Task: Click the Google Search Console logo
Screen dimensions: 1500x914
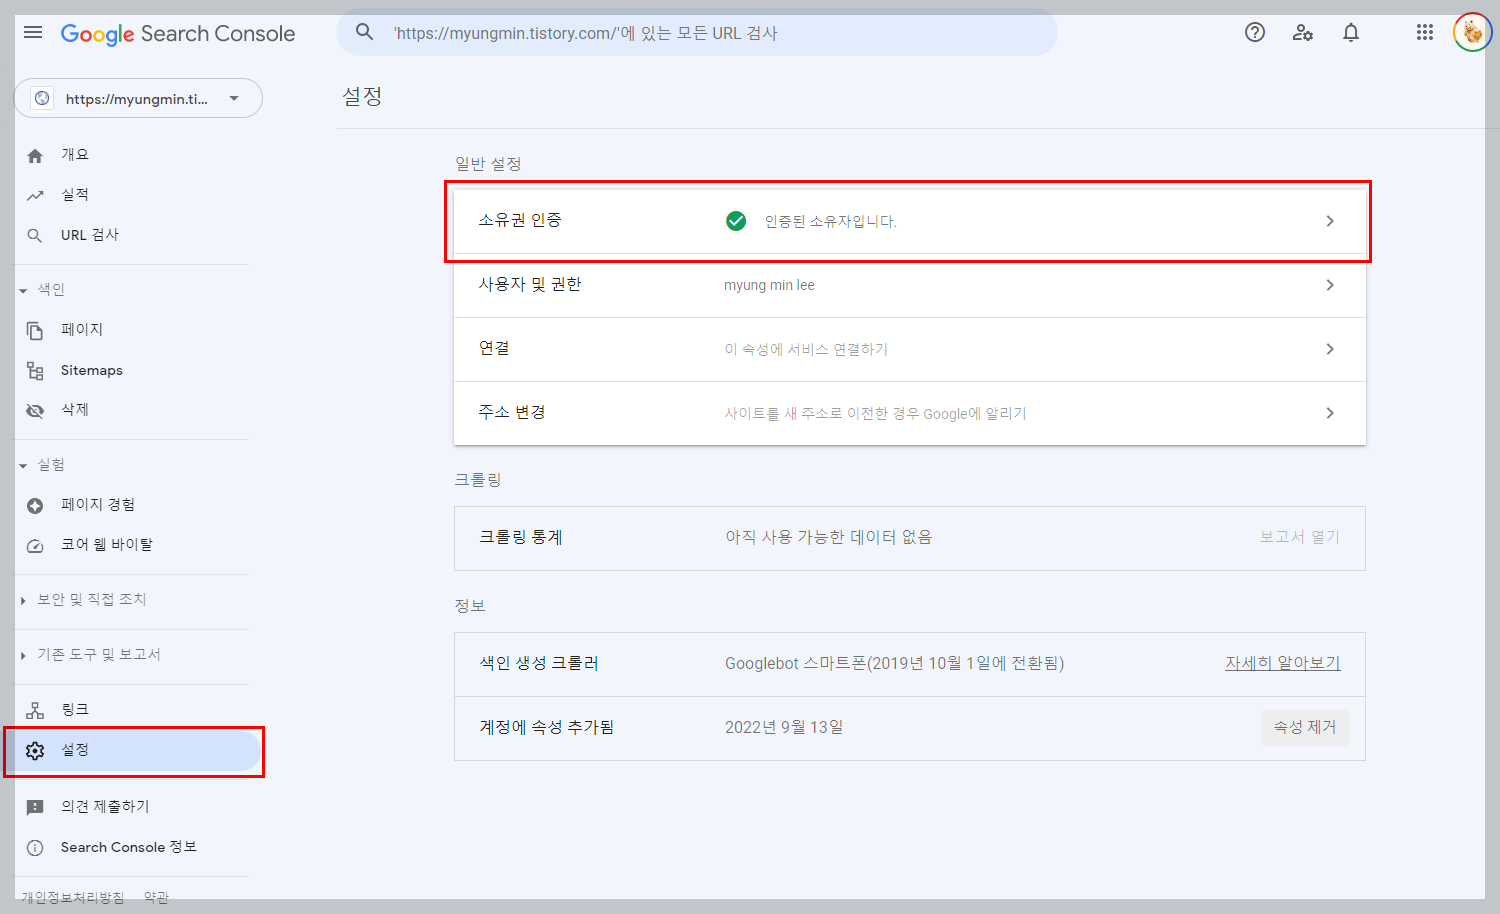Action: 178,34
